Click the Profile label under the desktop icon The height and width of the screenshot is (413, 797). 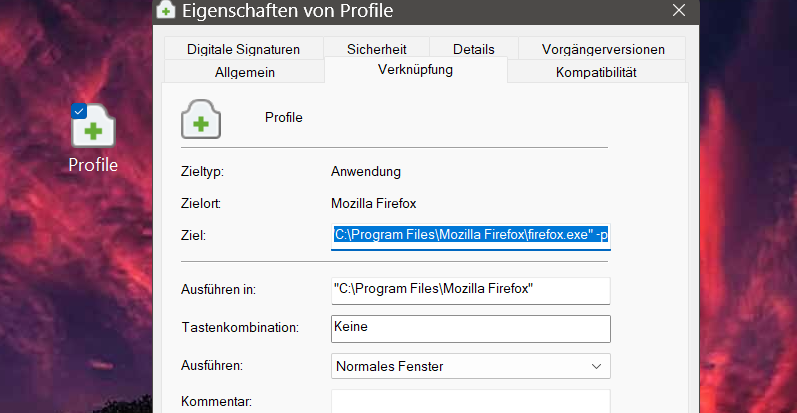coord(93,165)
